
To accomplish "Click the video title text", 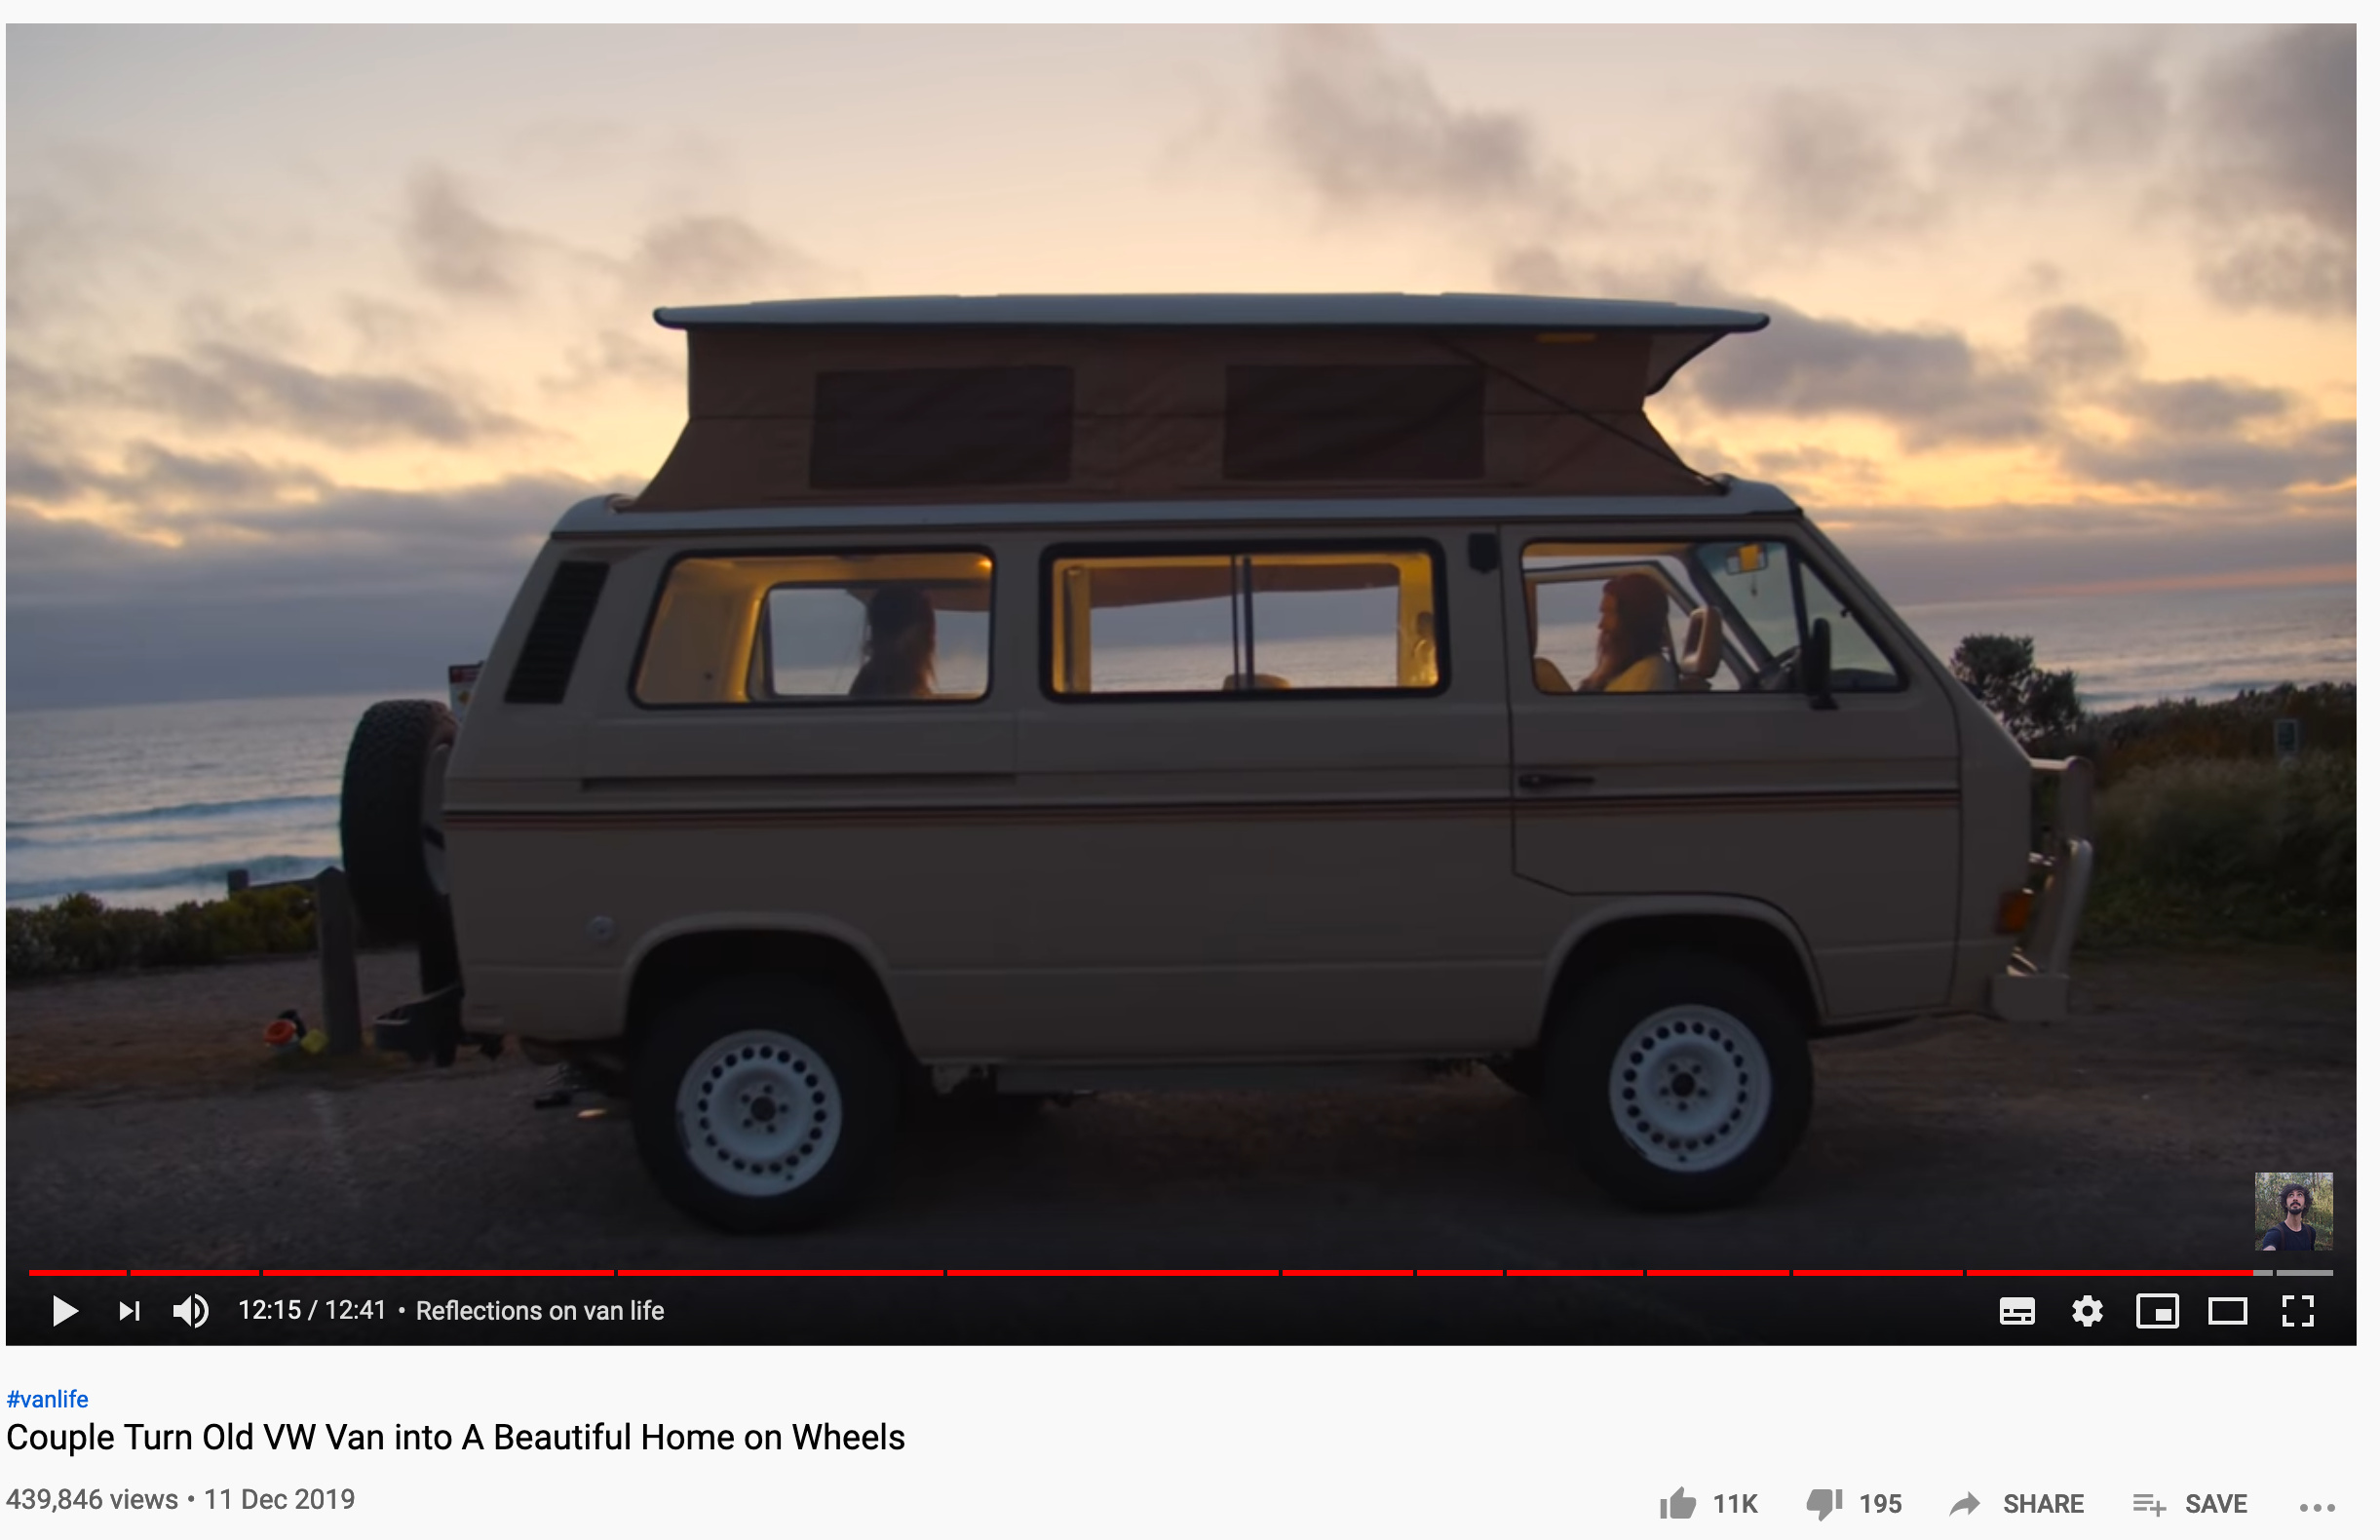I will click(x=455, y=1437).
